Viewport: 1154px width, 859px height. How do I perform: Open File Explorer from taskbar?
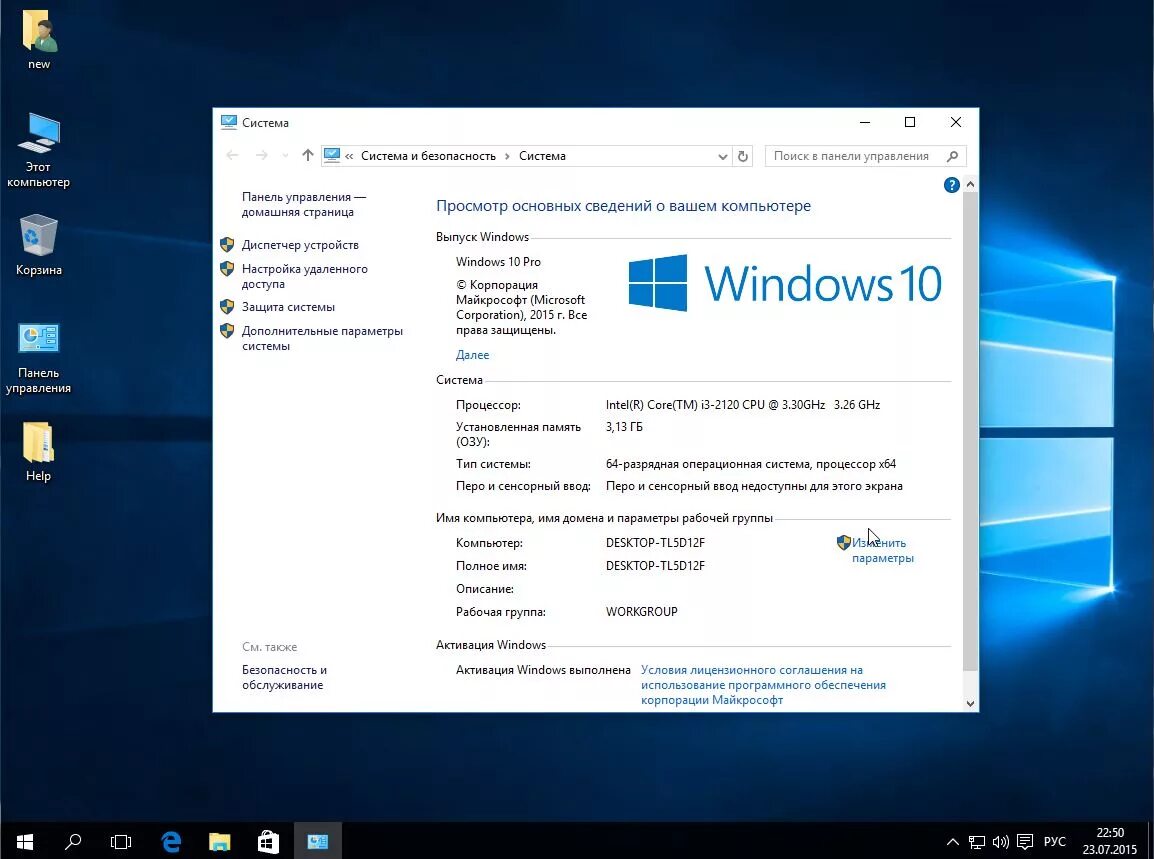pyautogui.click(x=219, y=841)
